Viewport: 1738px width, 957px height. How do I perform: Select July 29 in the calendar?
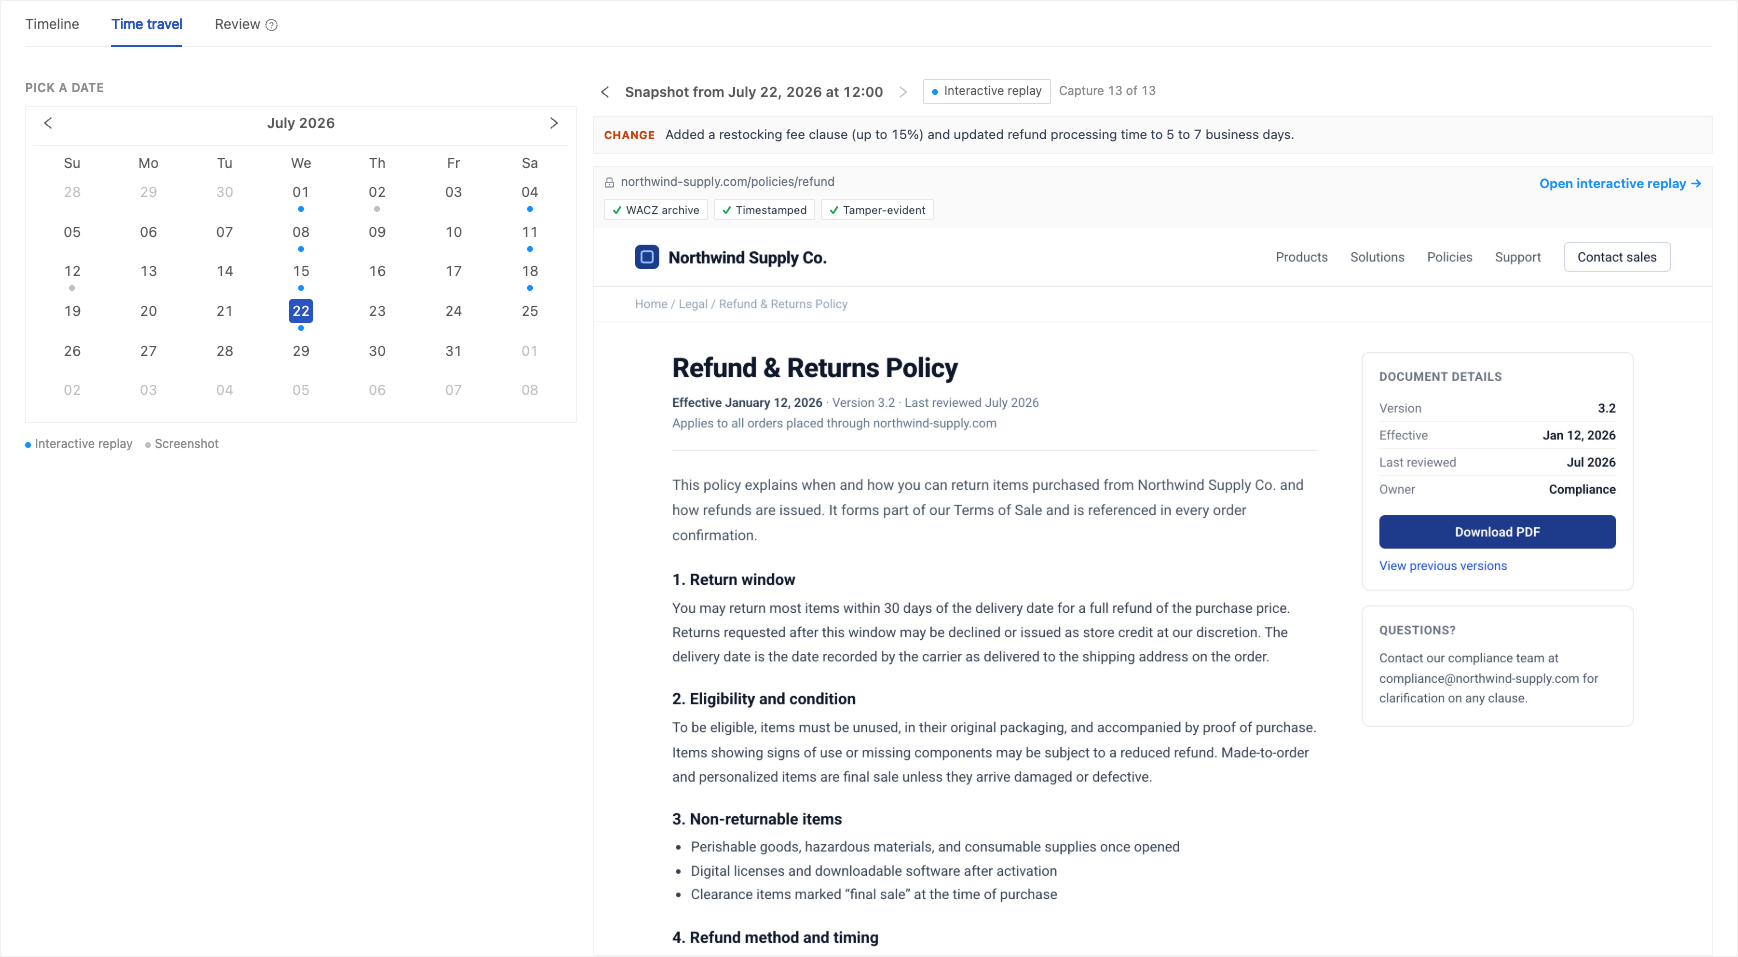coord(301,351)
